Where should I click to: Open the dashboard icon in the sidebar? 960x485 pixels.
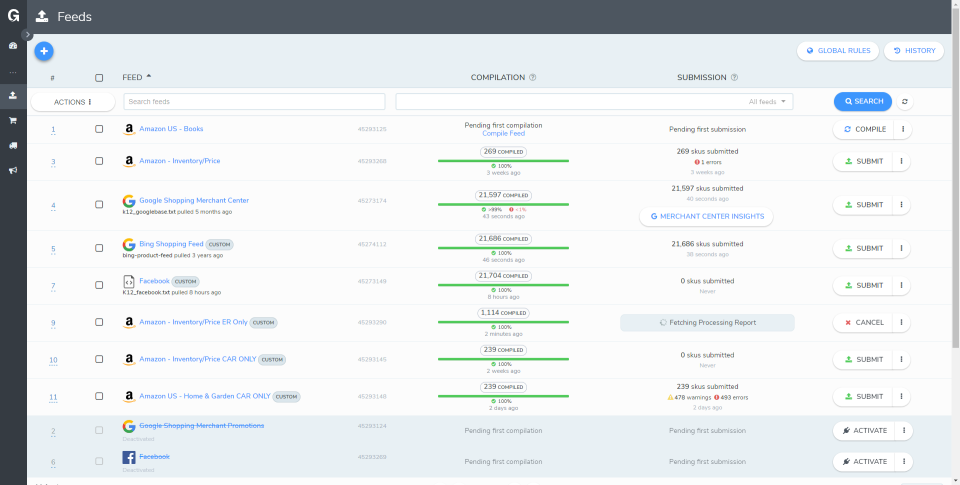(x=13, y=45)
